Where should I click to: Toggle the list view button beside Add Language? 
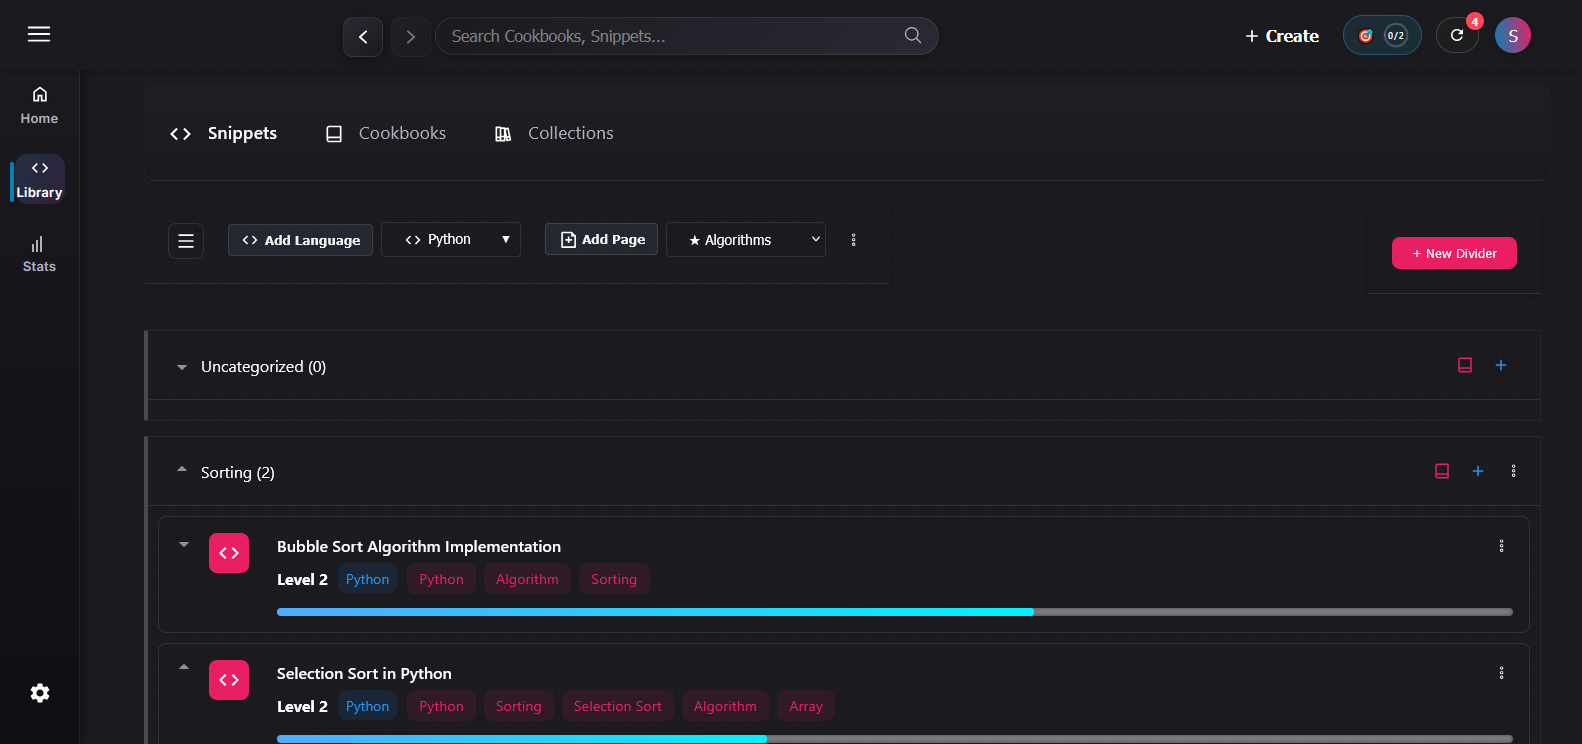click(186, 241)
